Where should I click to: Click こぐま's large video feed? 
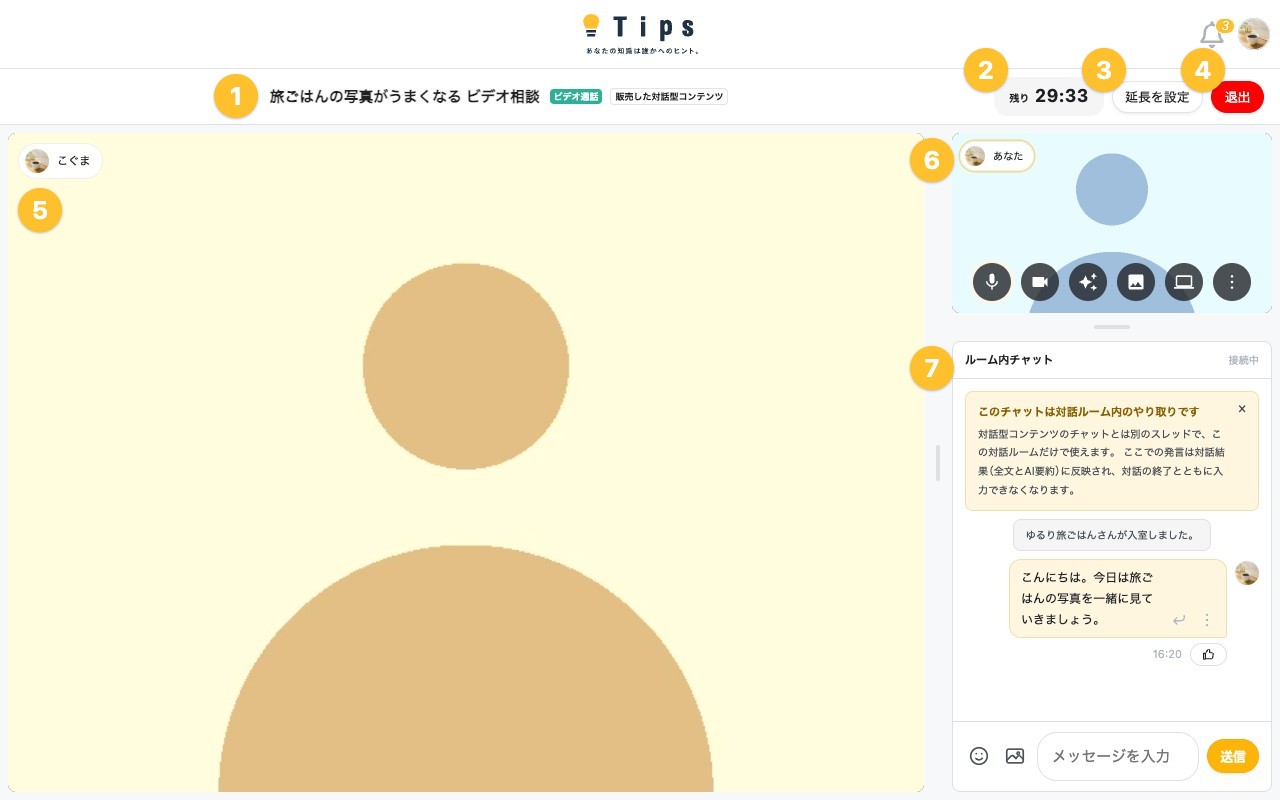click(466, 462)
